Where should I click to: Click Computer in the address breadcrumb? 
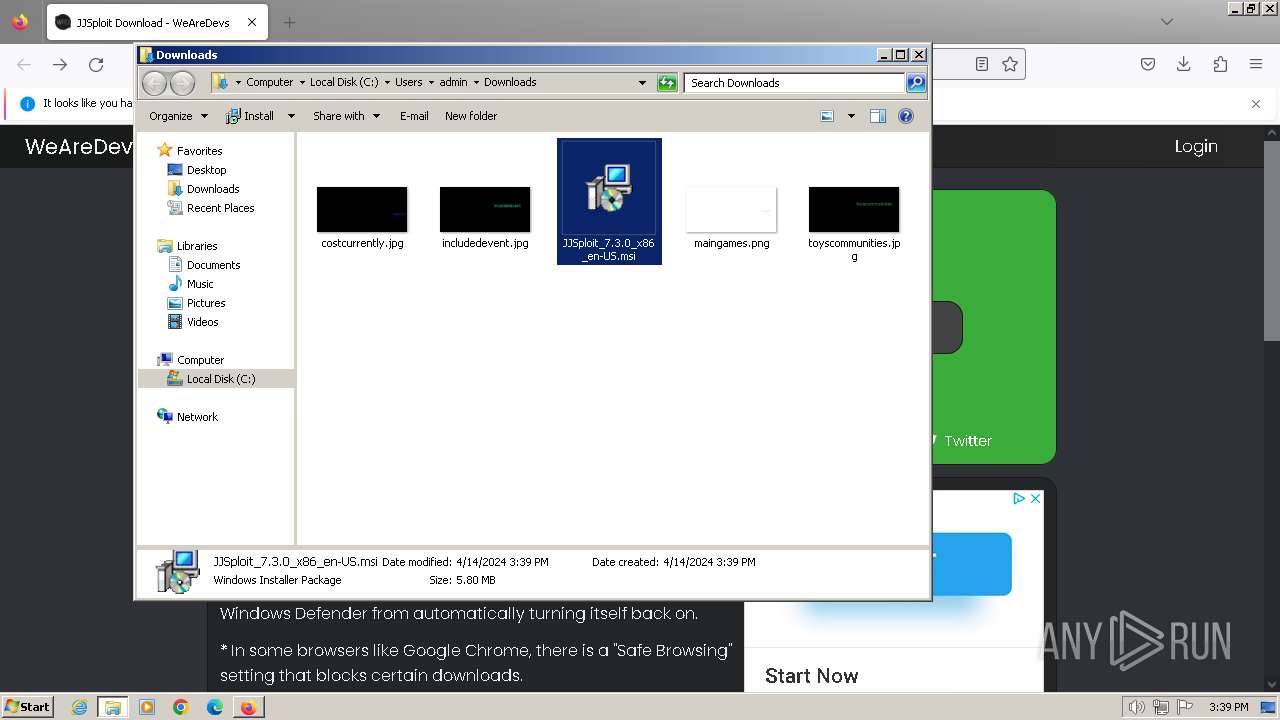coord(270,82)
